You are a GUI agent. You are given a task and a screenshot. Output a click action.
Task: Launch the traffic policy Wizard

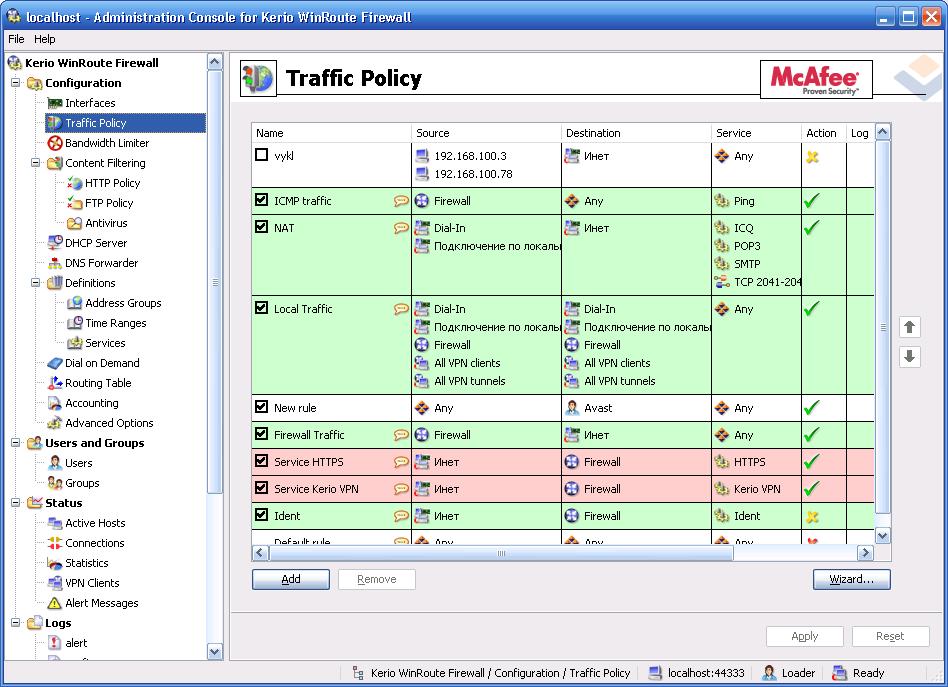click(x=851, y=579)
